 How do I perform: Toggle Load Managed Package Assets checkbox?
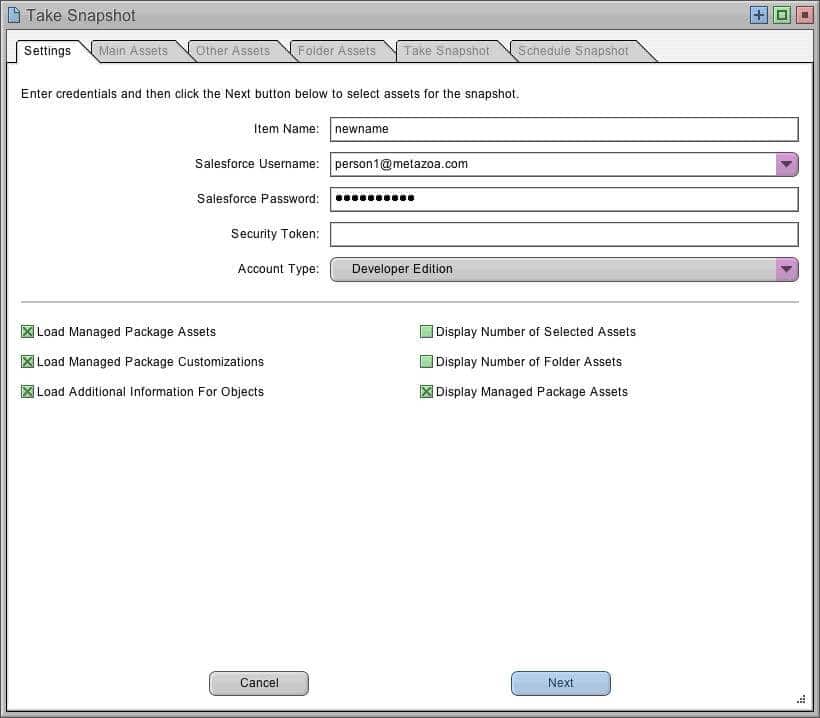pos(27,332)
